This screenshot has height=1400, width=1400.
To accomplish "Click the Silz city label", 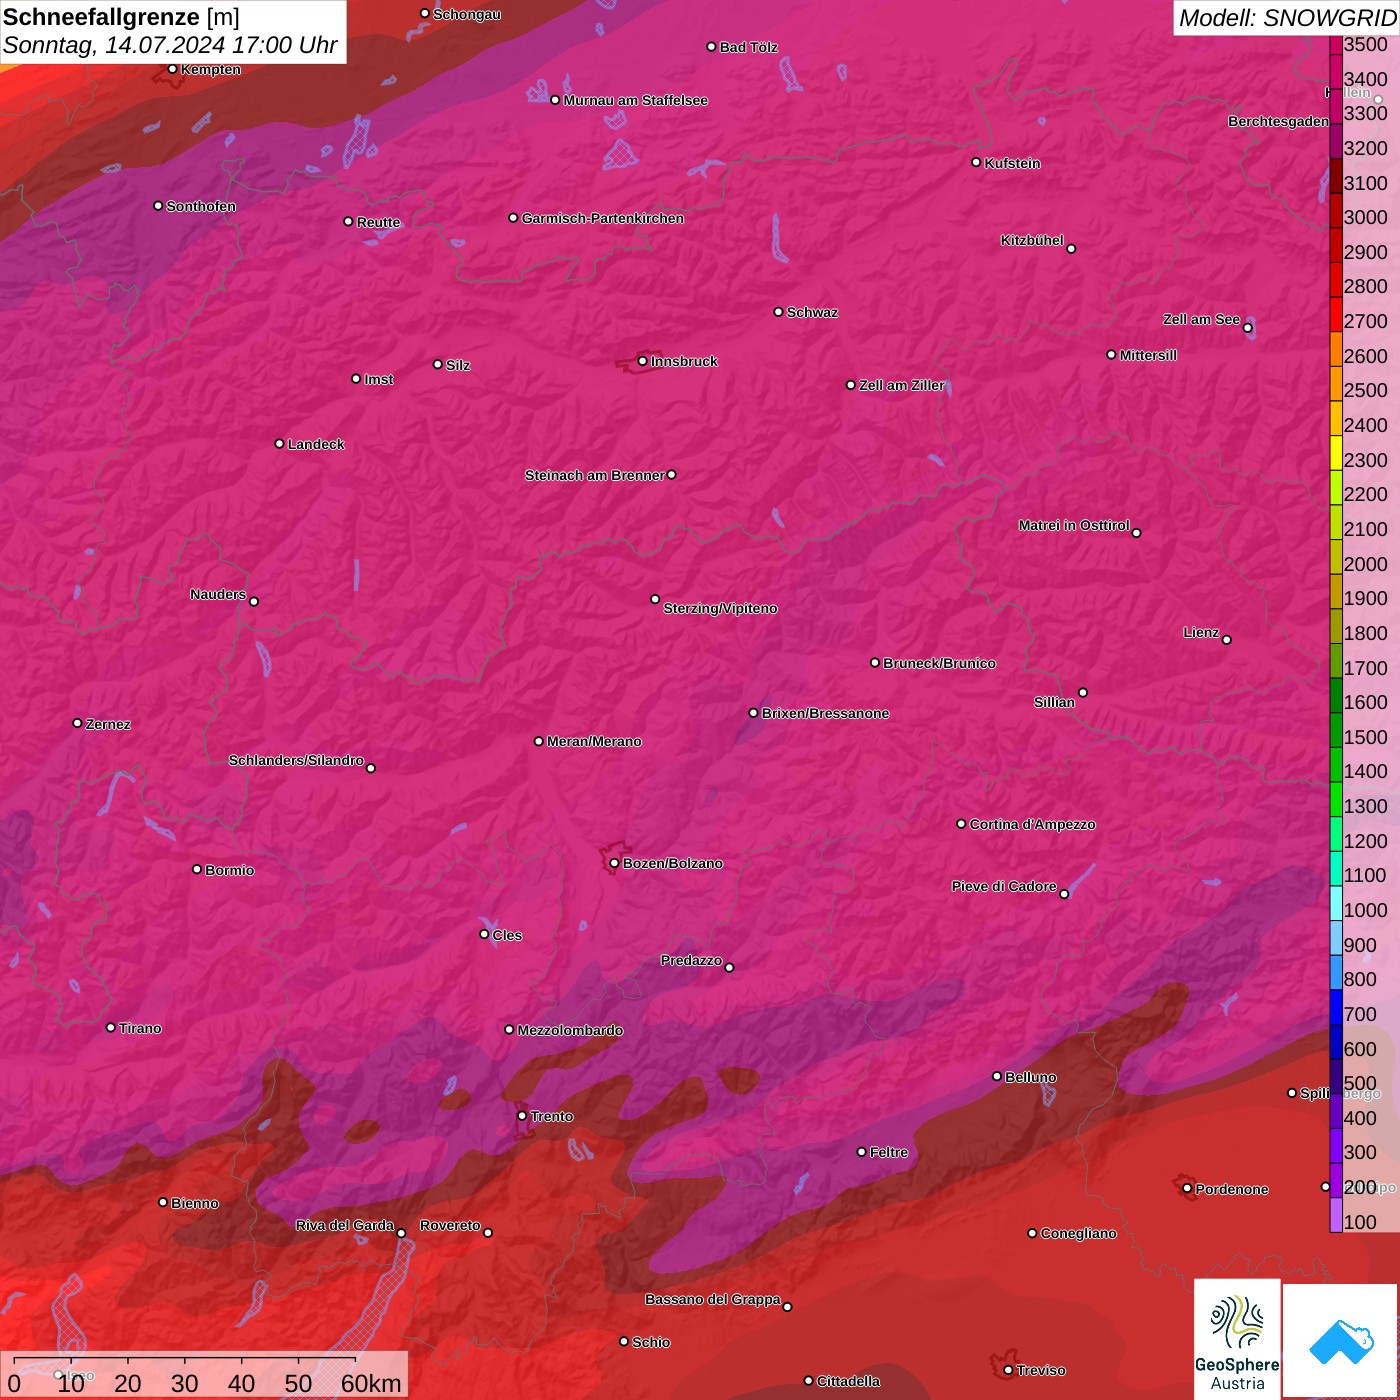I will (x=458, y=365).
